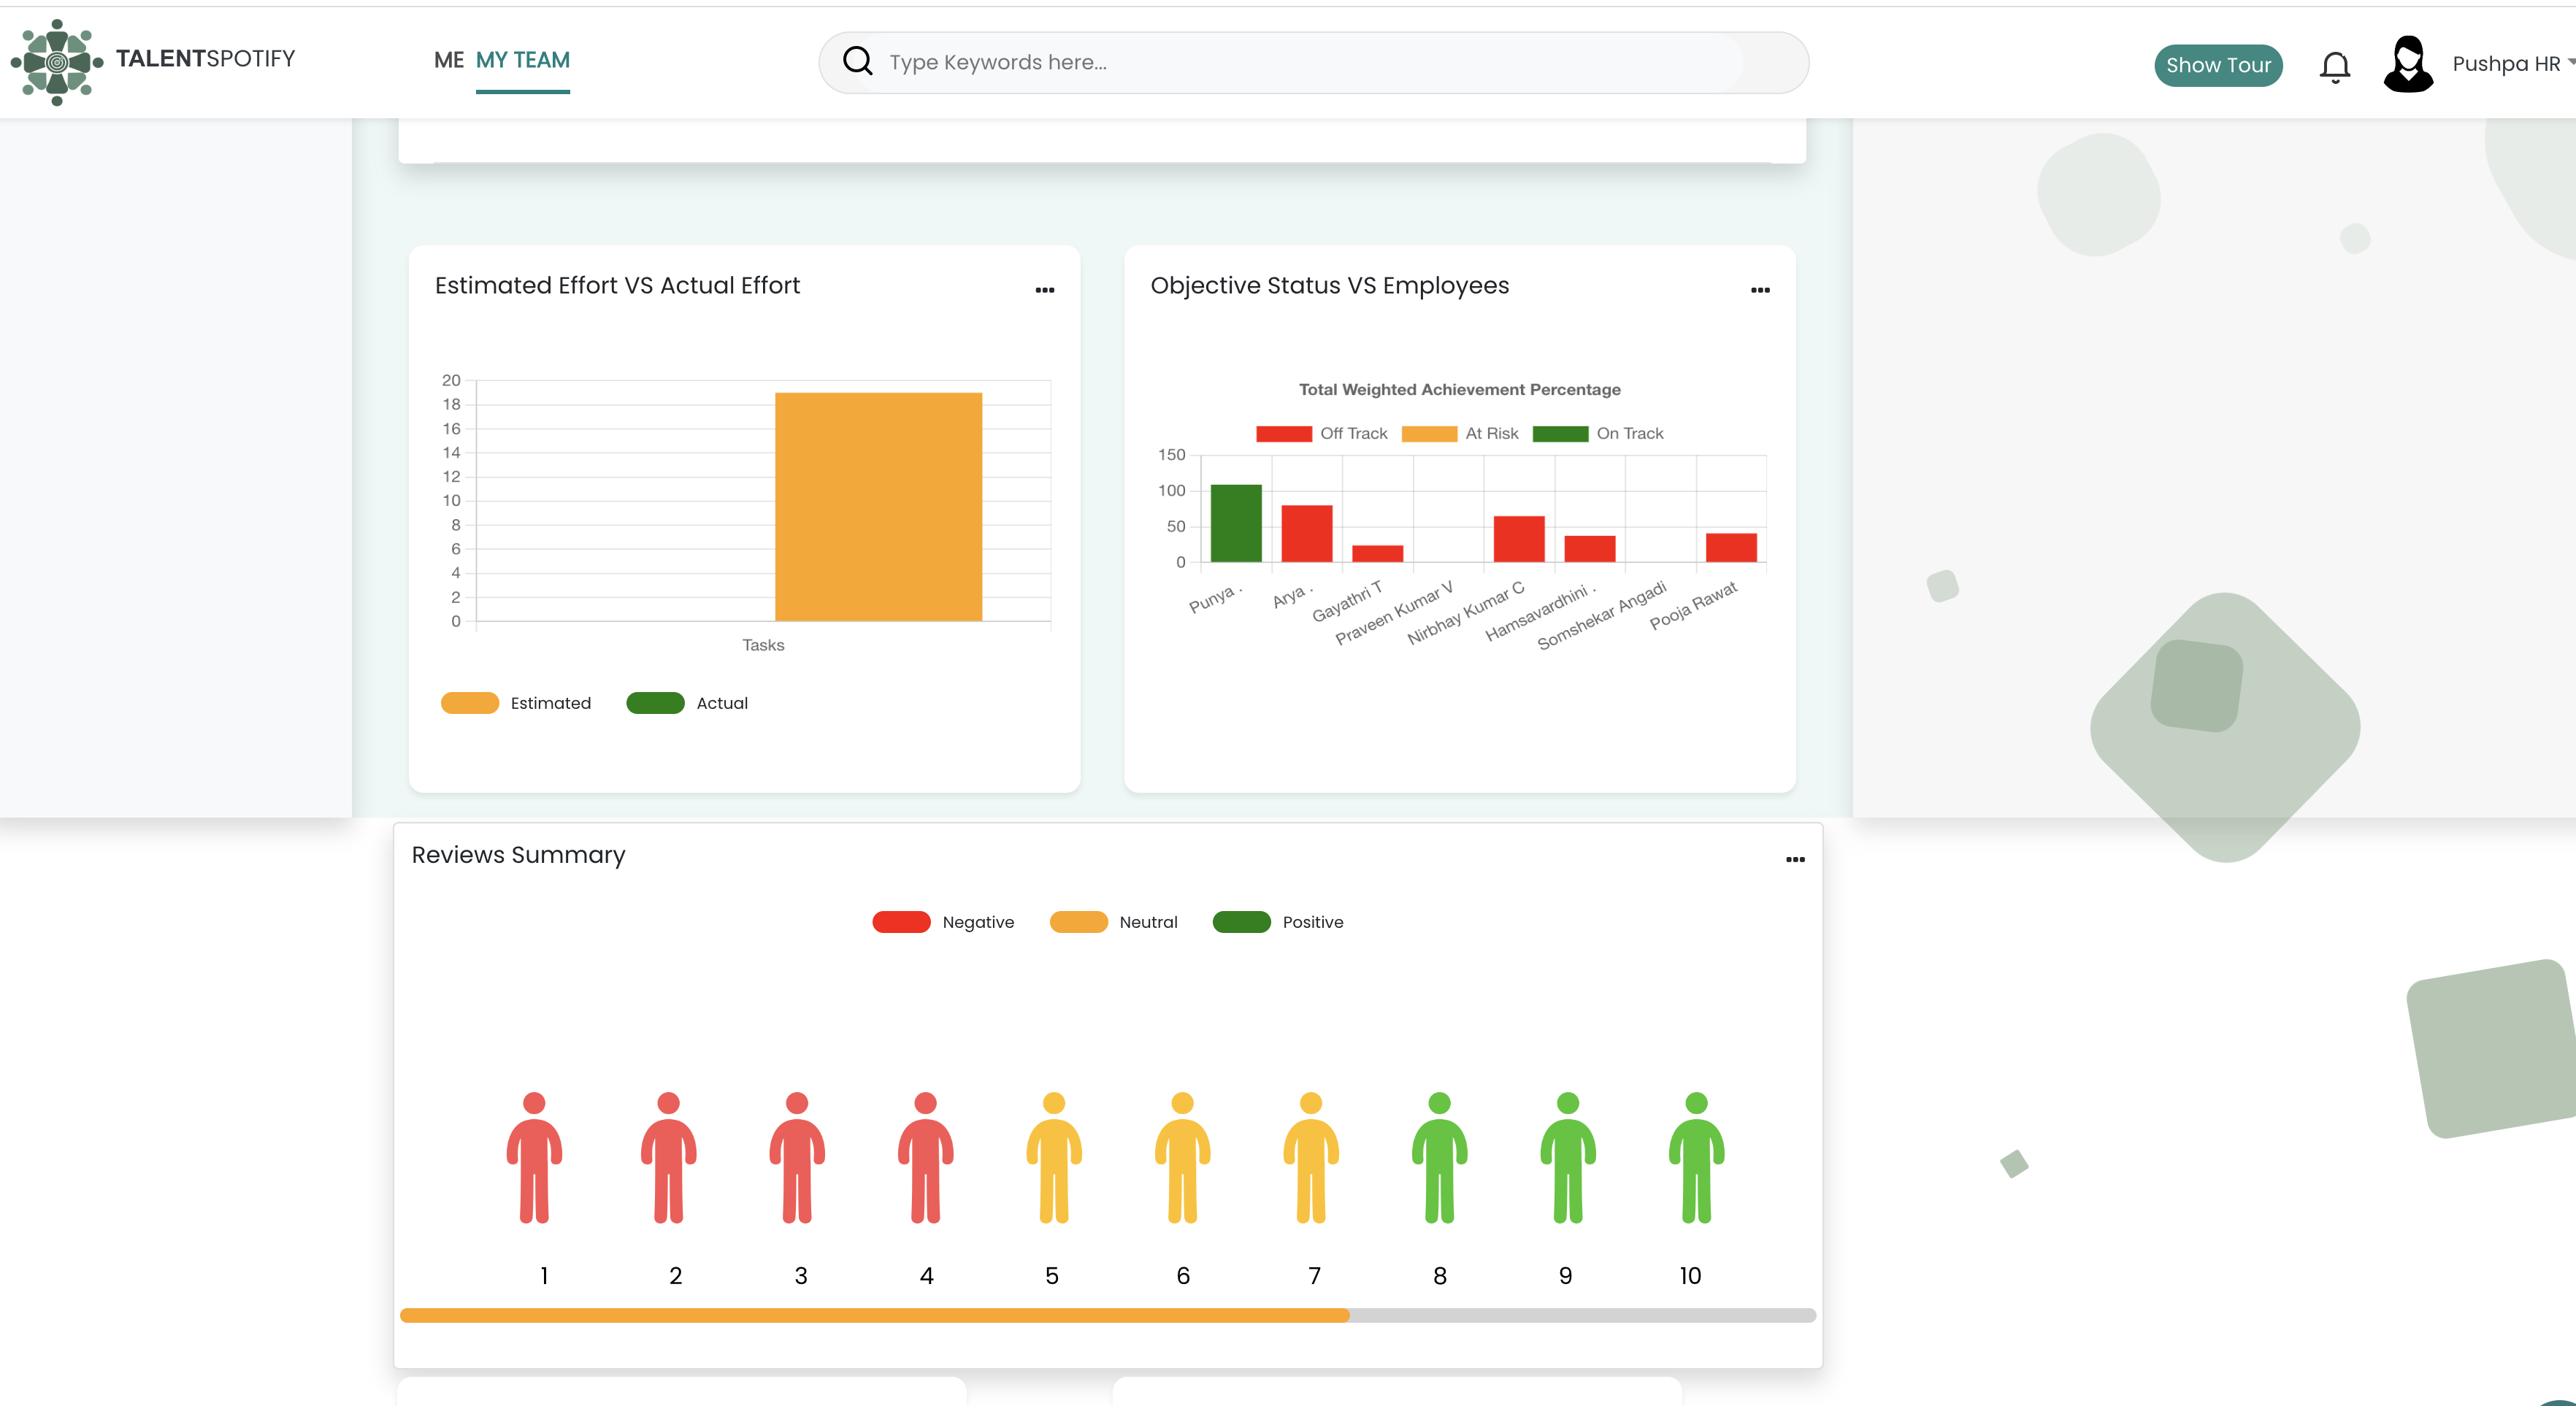The height and width of the screenshot is (1406, 2576).
Task: Open Estimated Effort chart options menu
Action: (x=1044, y=290)
